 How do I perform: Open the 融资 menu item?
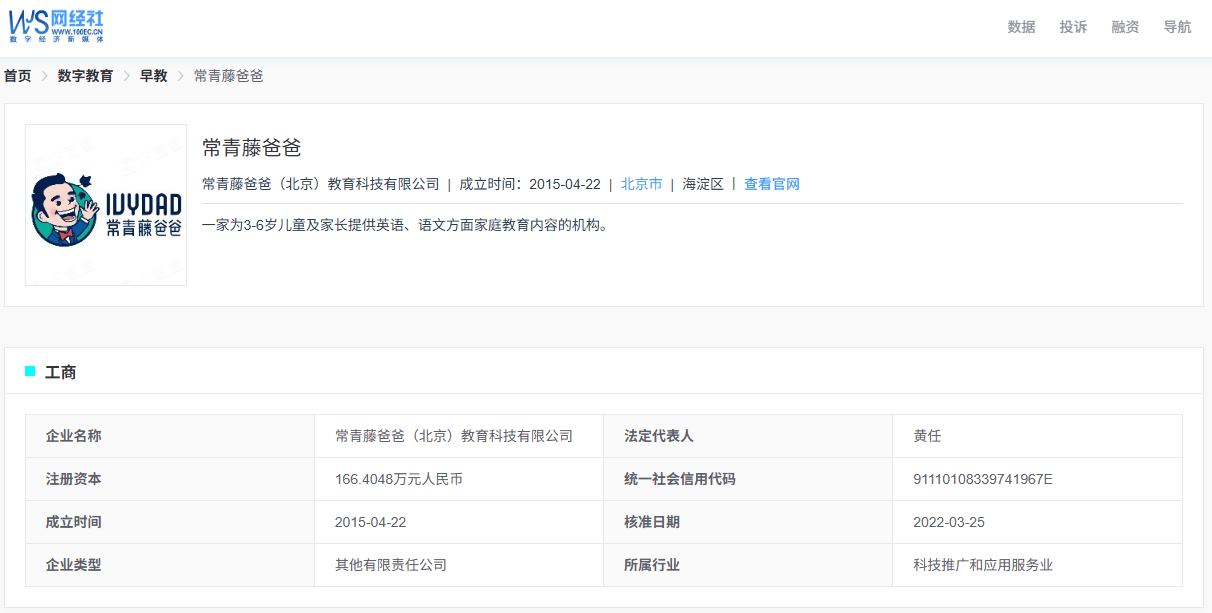pyautogui.click(x=1125, y=27)
